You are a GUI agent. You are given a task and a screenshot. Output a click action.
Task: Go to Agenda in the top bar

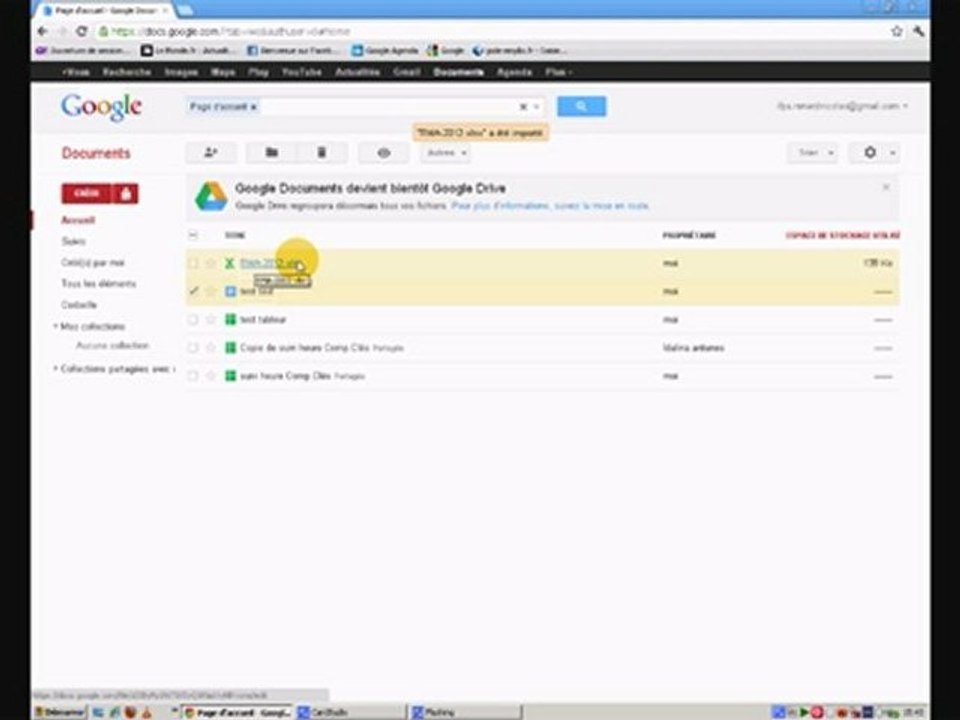[514, 72]
